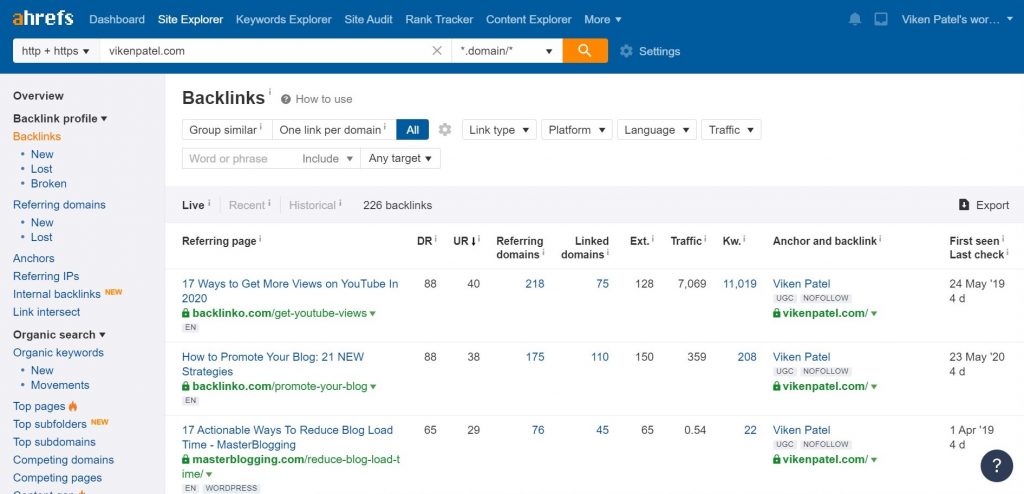Viewport: 1024px width, 494px height.
Task: Clear the domain field with X icon
Action: tap(437, 51)
